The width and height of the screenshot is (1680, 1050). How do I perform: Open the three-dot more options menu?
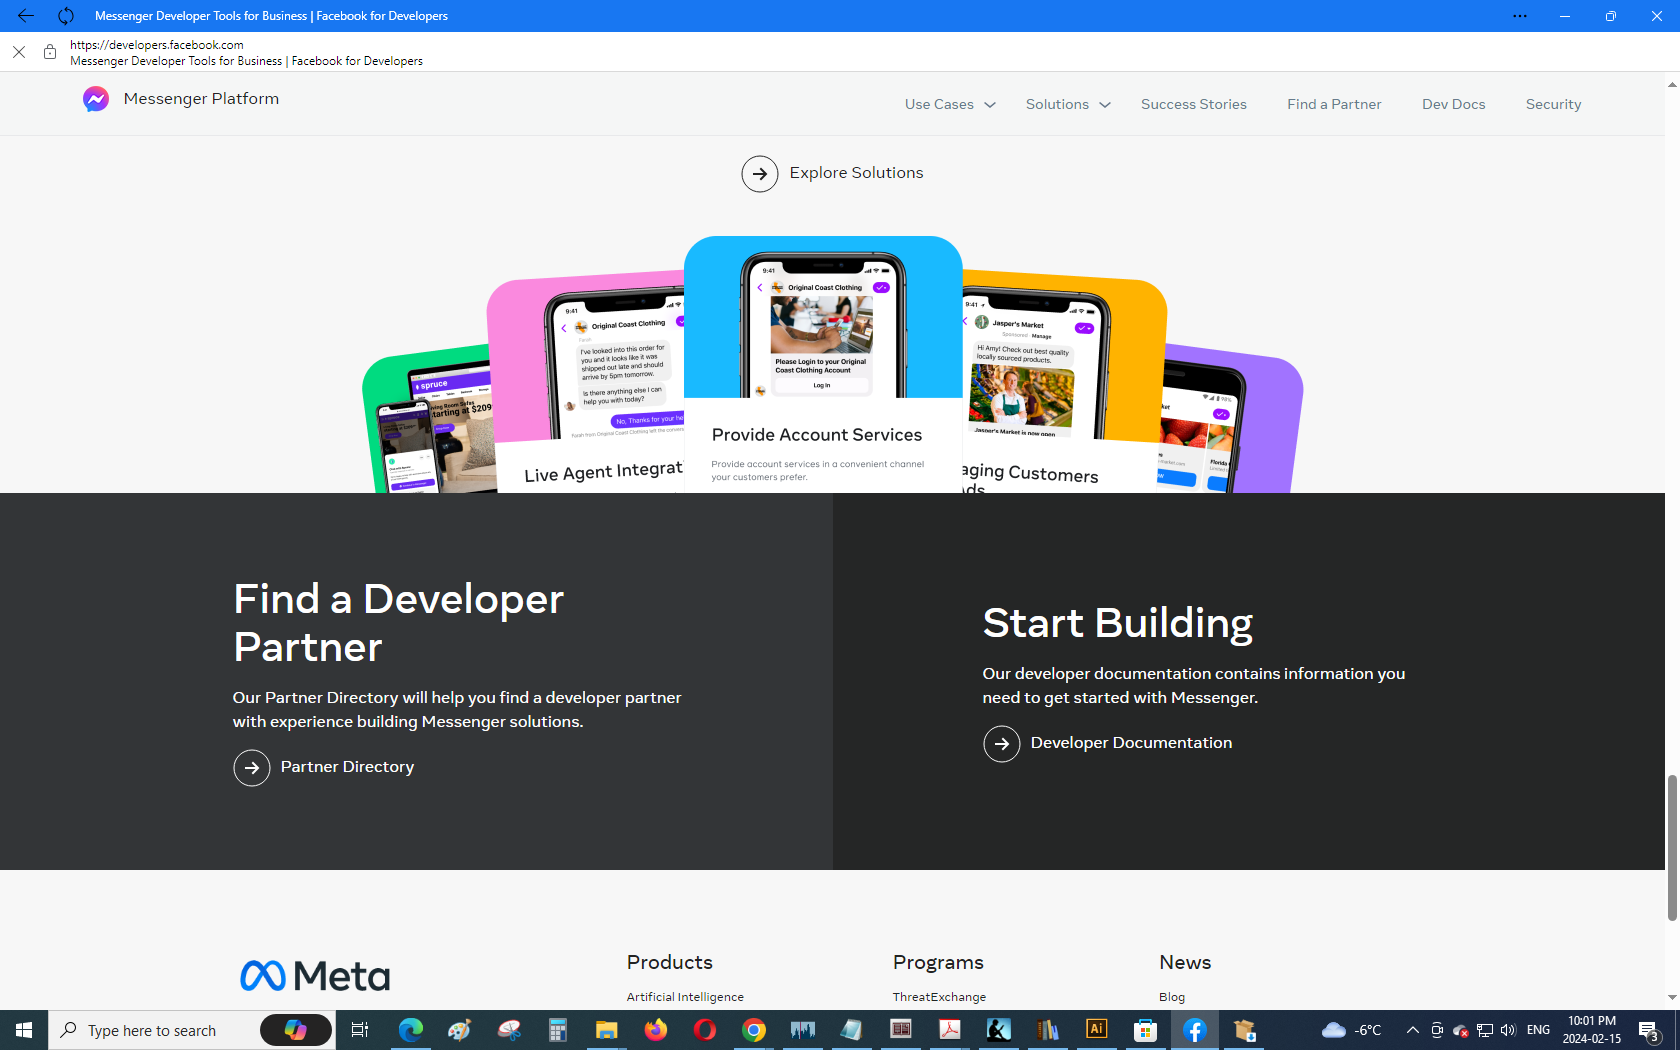click(1519, 16)
